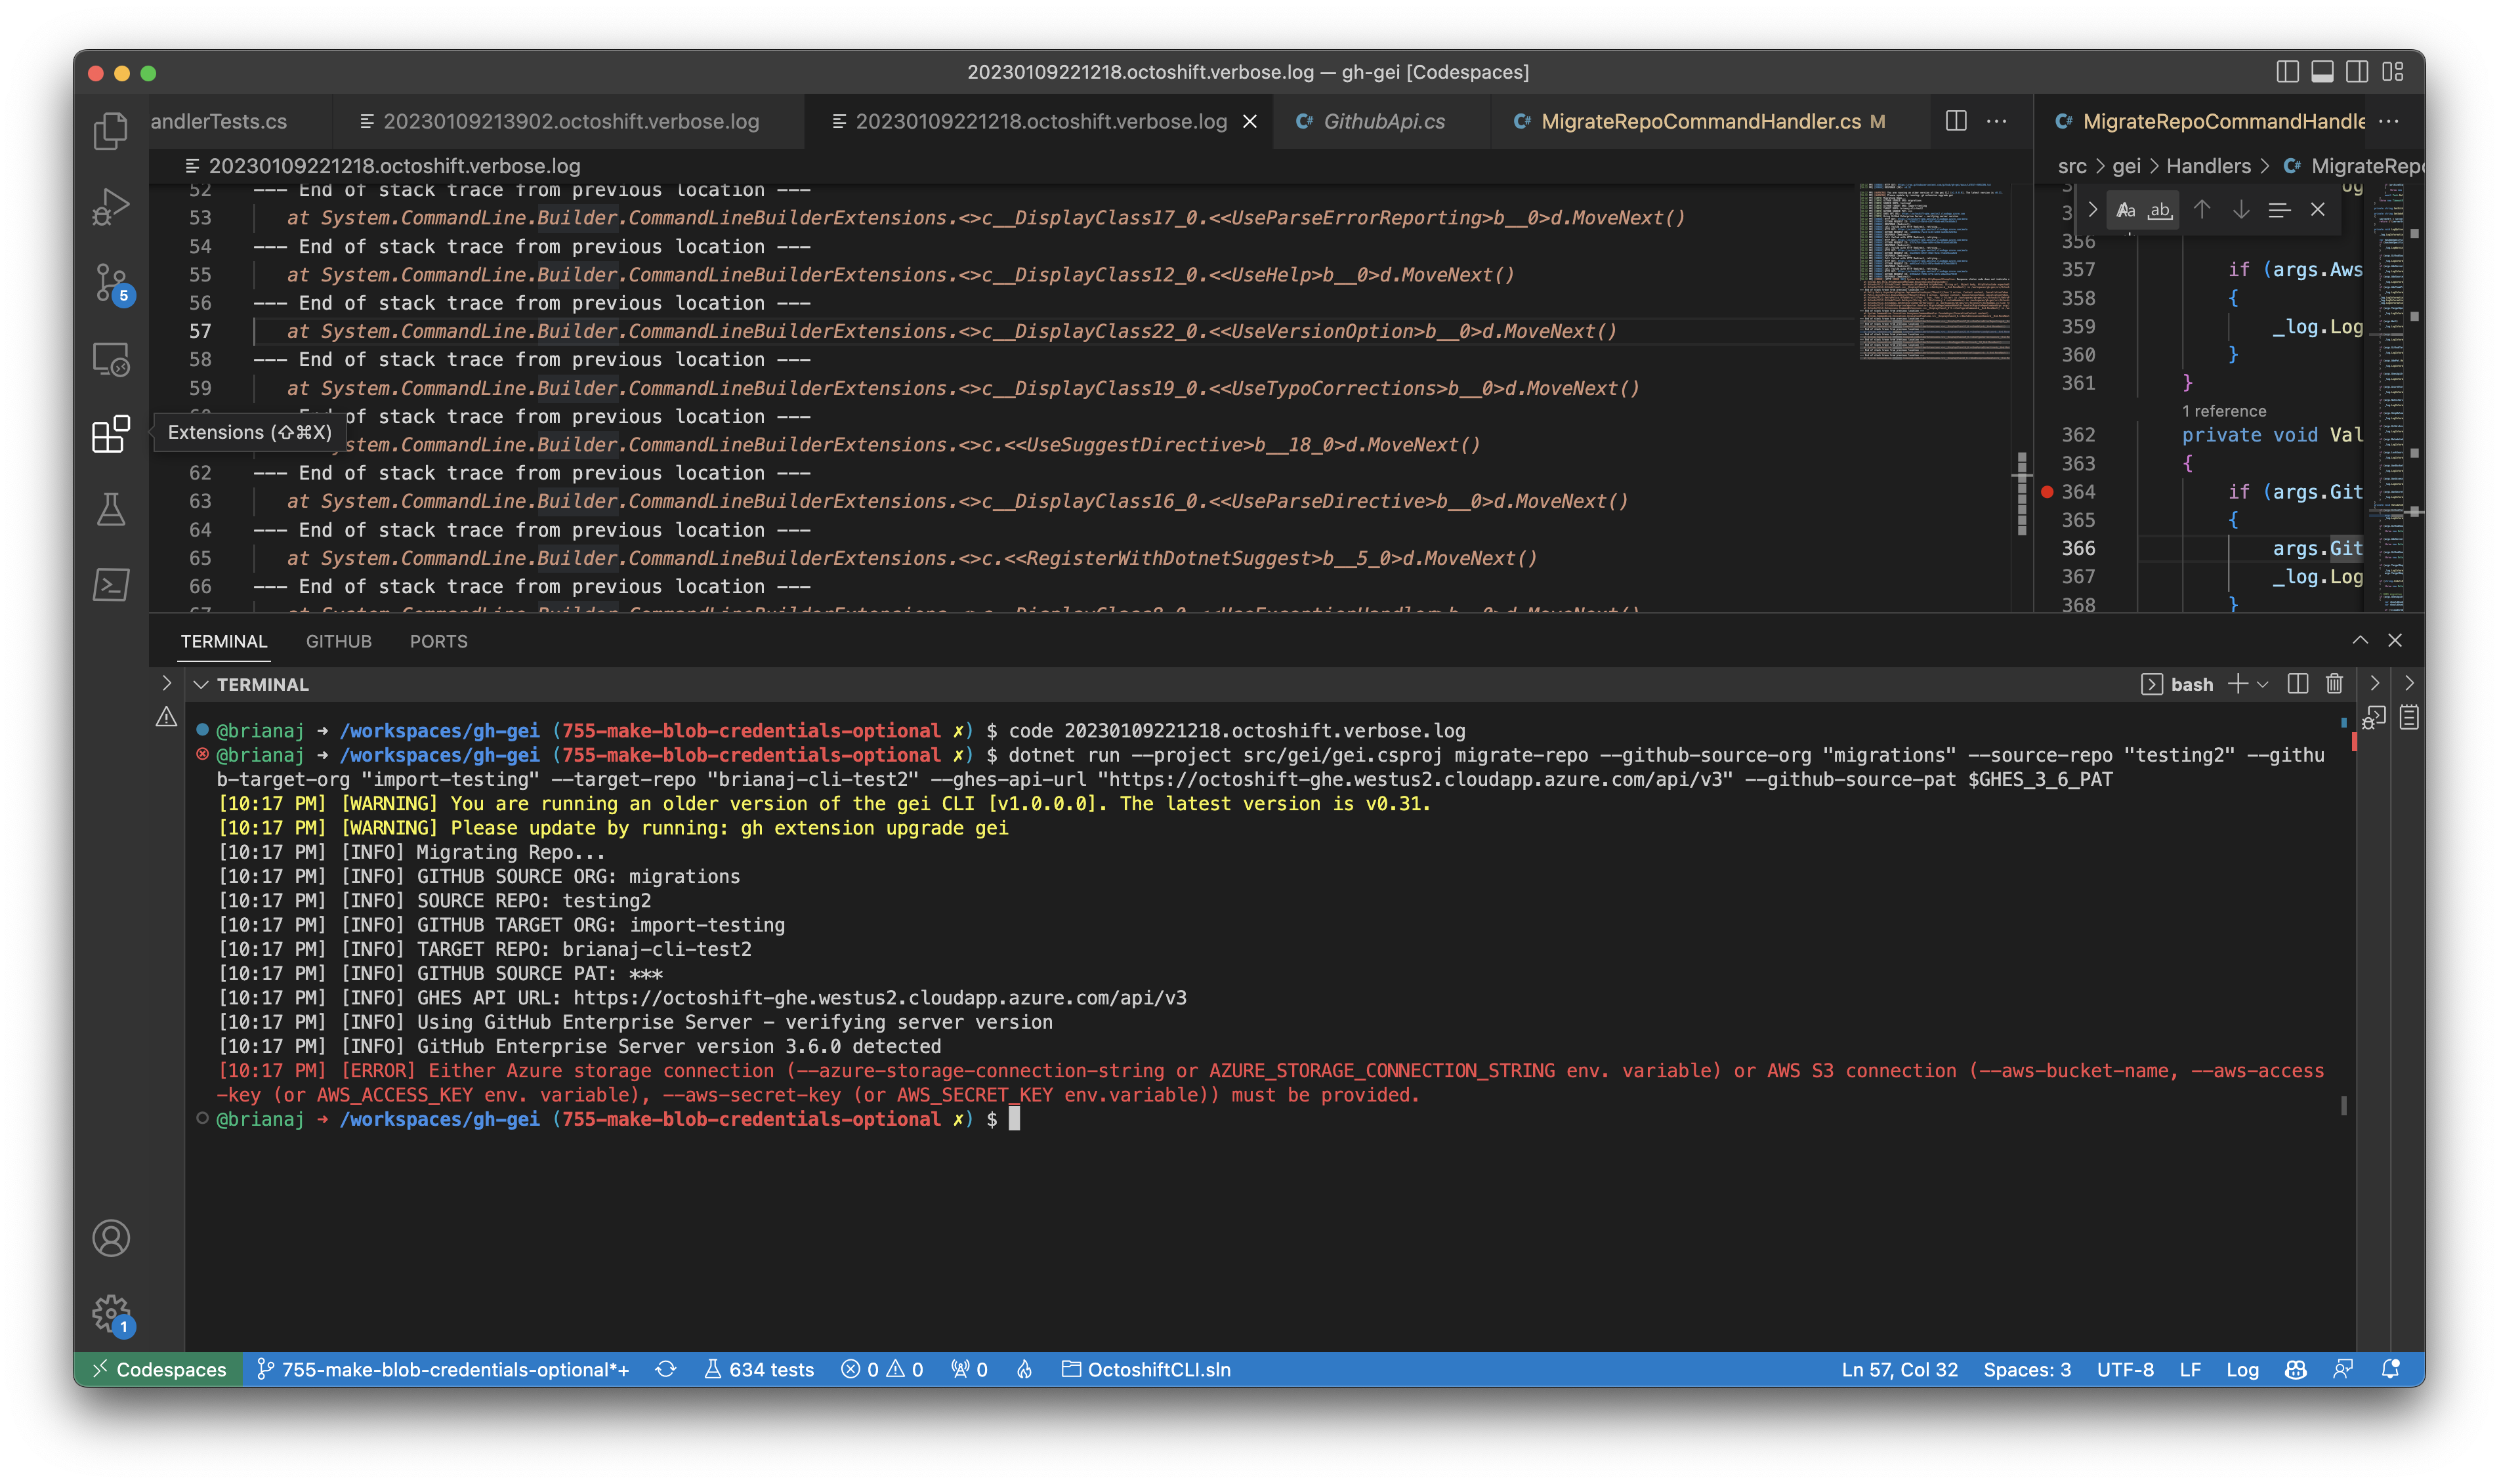Open Run and Debug view

(x=110, y=206)
